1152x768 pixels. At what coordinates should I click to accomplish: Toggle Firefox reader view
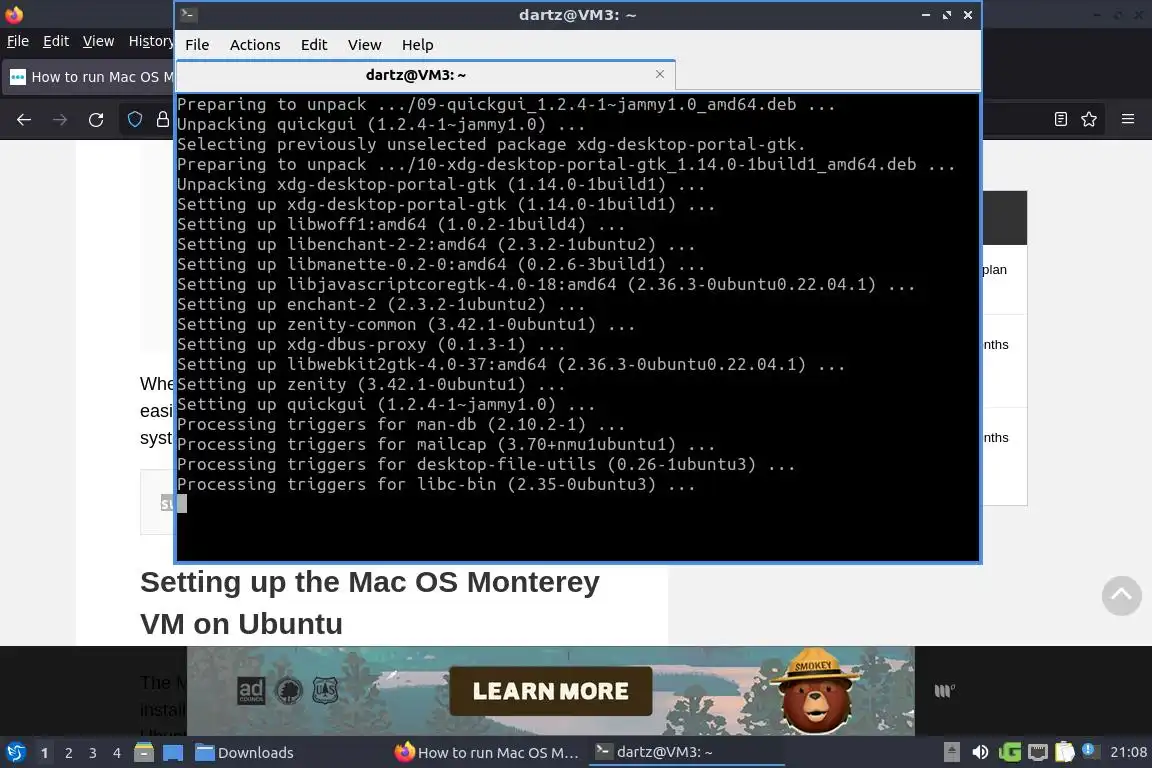coord(1061,119)
